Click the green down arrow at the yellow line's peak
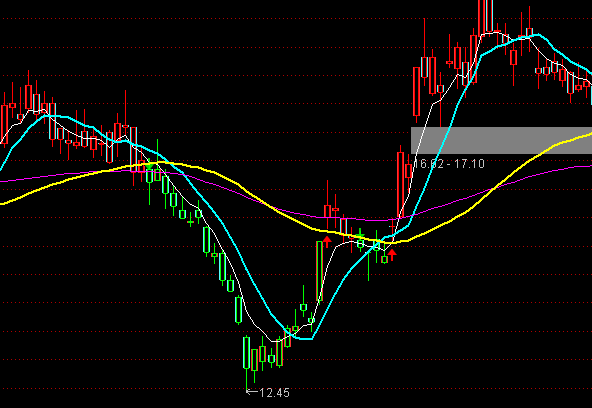592x408 pixels. [x=149, y=164]
